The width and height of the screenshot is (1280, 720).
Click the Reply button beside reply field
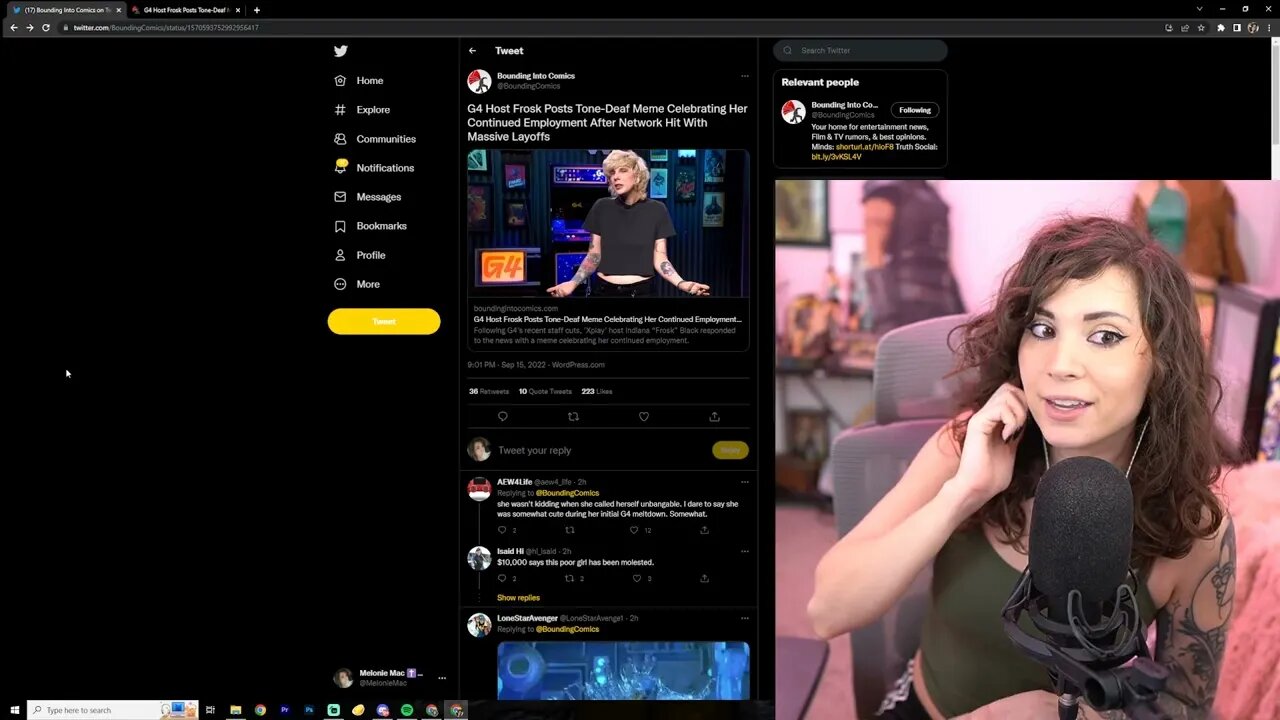pos(730,450)
